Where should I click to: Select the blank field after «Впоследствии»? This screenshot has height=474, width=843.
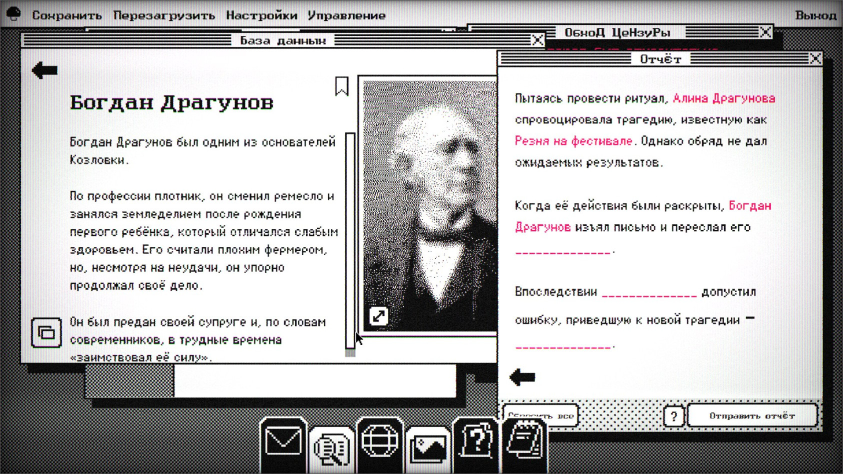pos(649,293)
